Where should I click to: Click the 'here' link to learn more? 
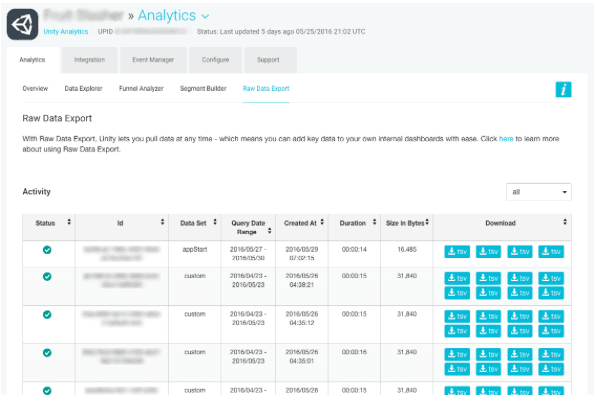pyautogui.click(x=506, y=139)
